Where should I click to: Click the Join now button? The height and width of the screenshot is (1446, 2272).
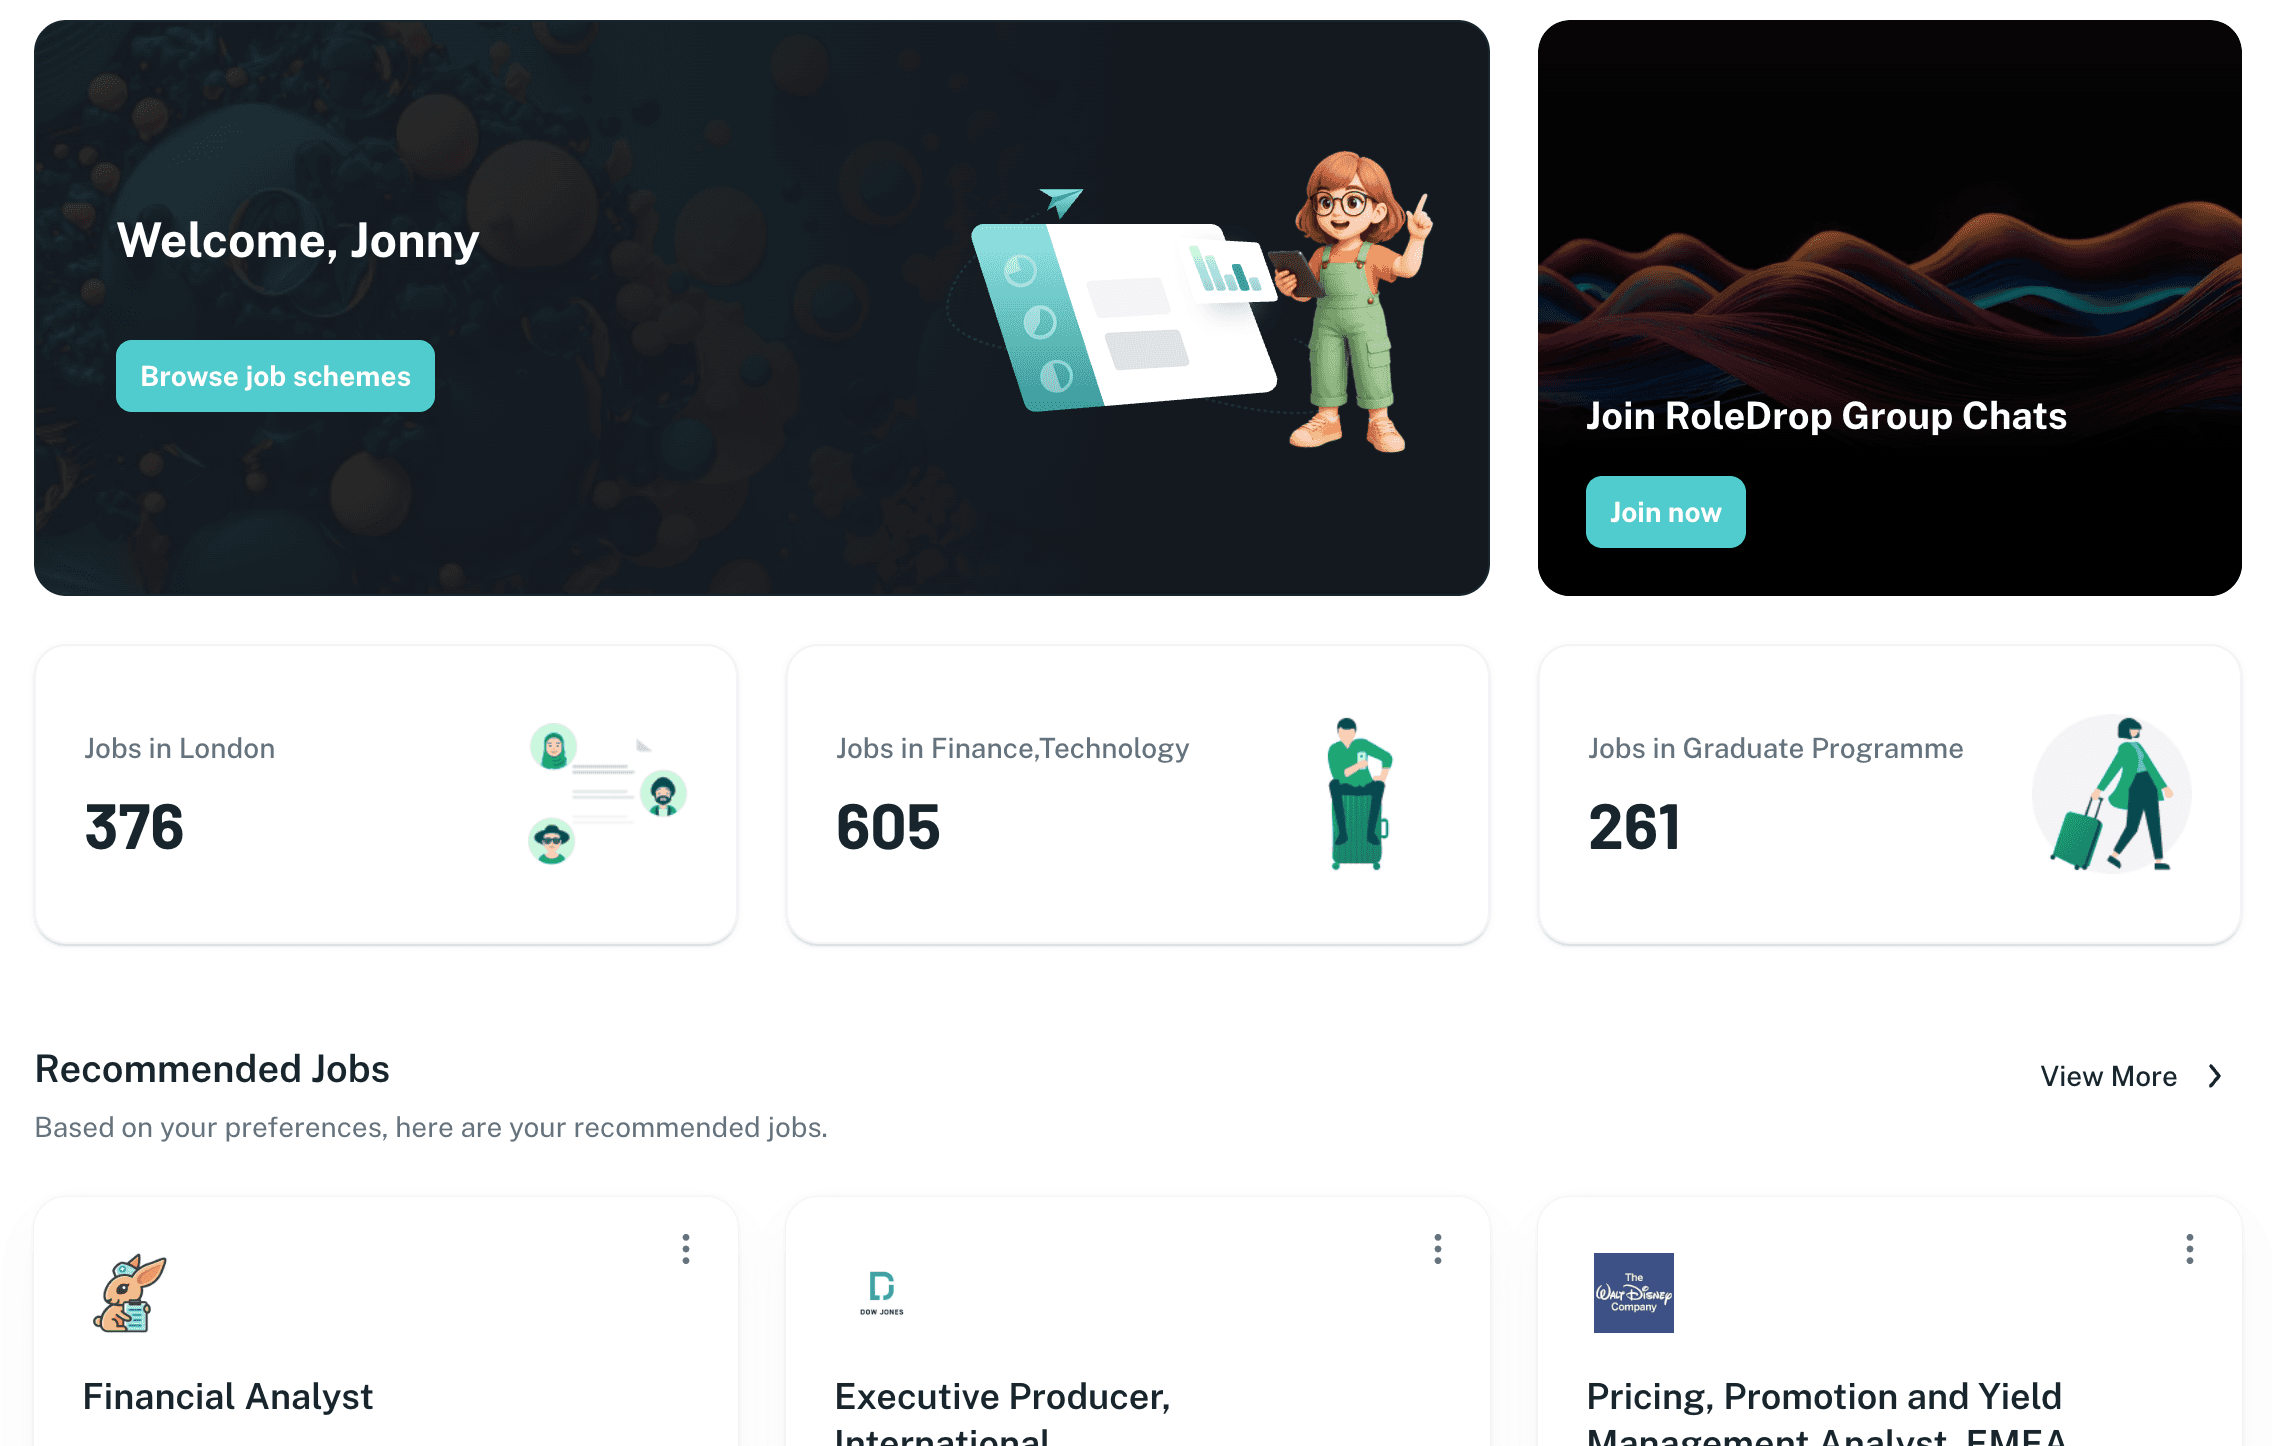(1665, 512)
